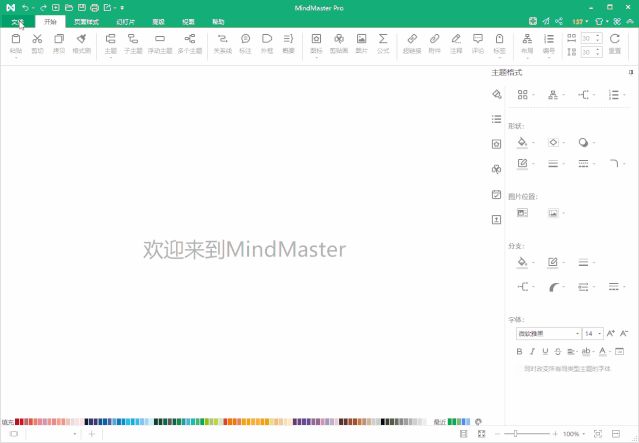This screenshot has width=639, height=443.
Task: Add an attachment with the paperclip icon
Action: [434, 44]
